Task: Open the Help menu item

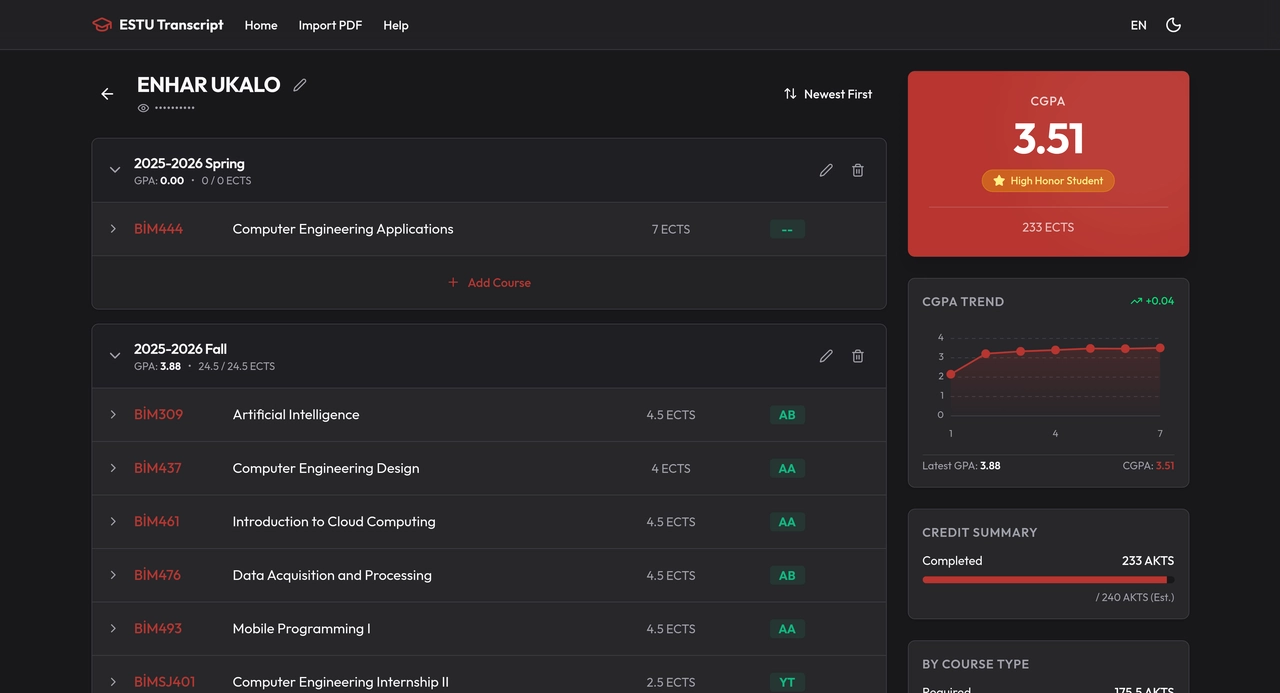Action: tap(395, 25)
